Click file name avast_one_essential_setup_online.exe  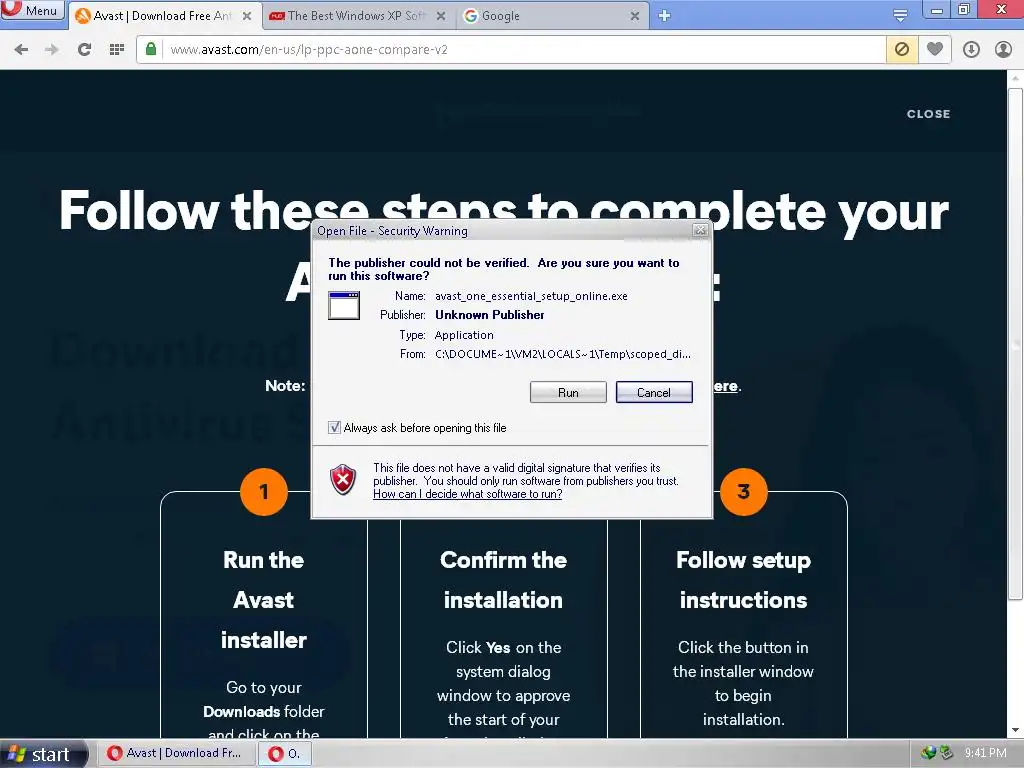pos(531,296)
